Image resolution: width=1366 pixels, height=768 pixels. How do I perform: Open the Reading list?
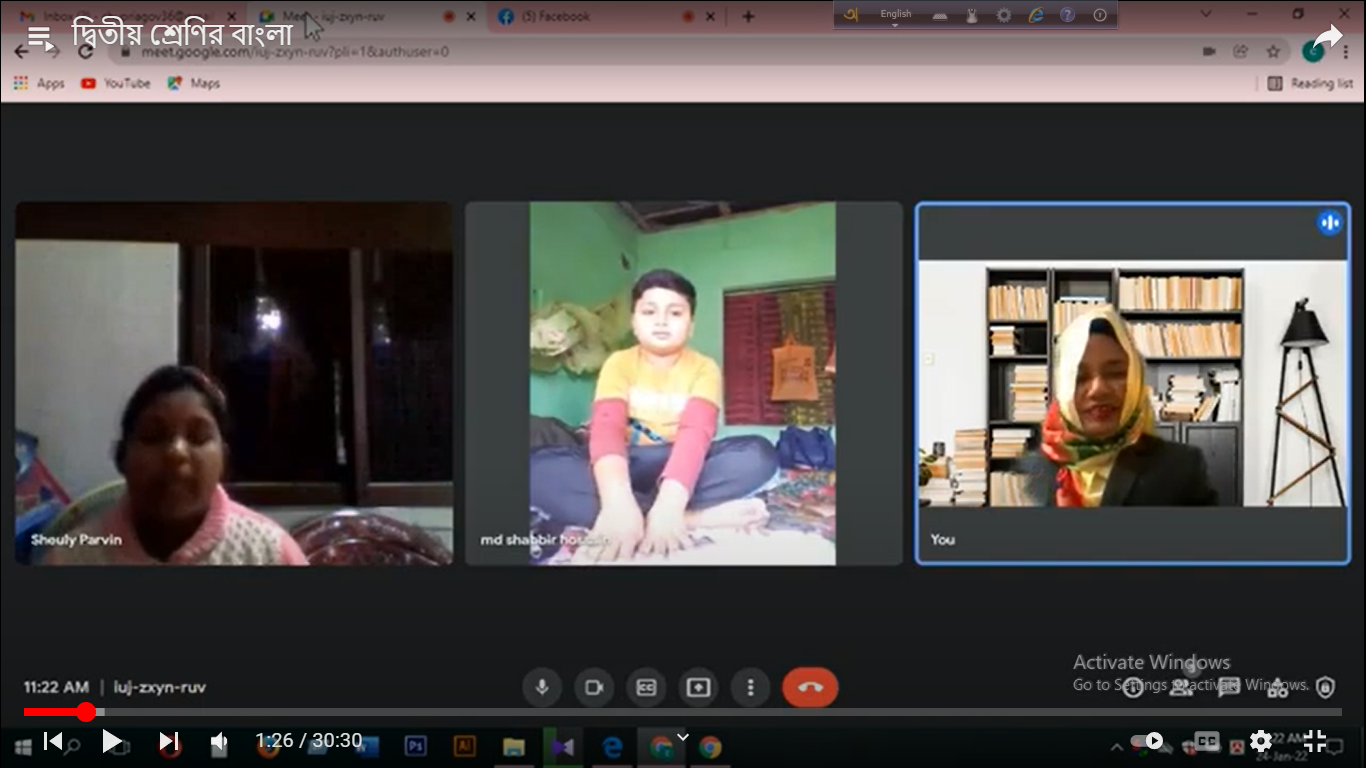[1310, 84]
